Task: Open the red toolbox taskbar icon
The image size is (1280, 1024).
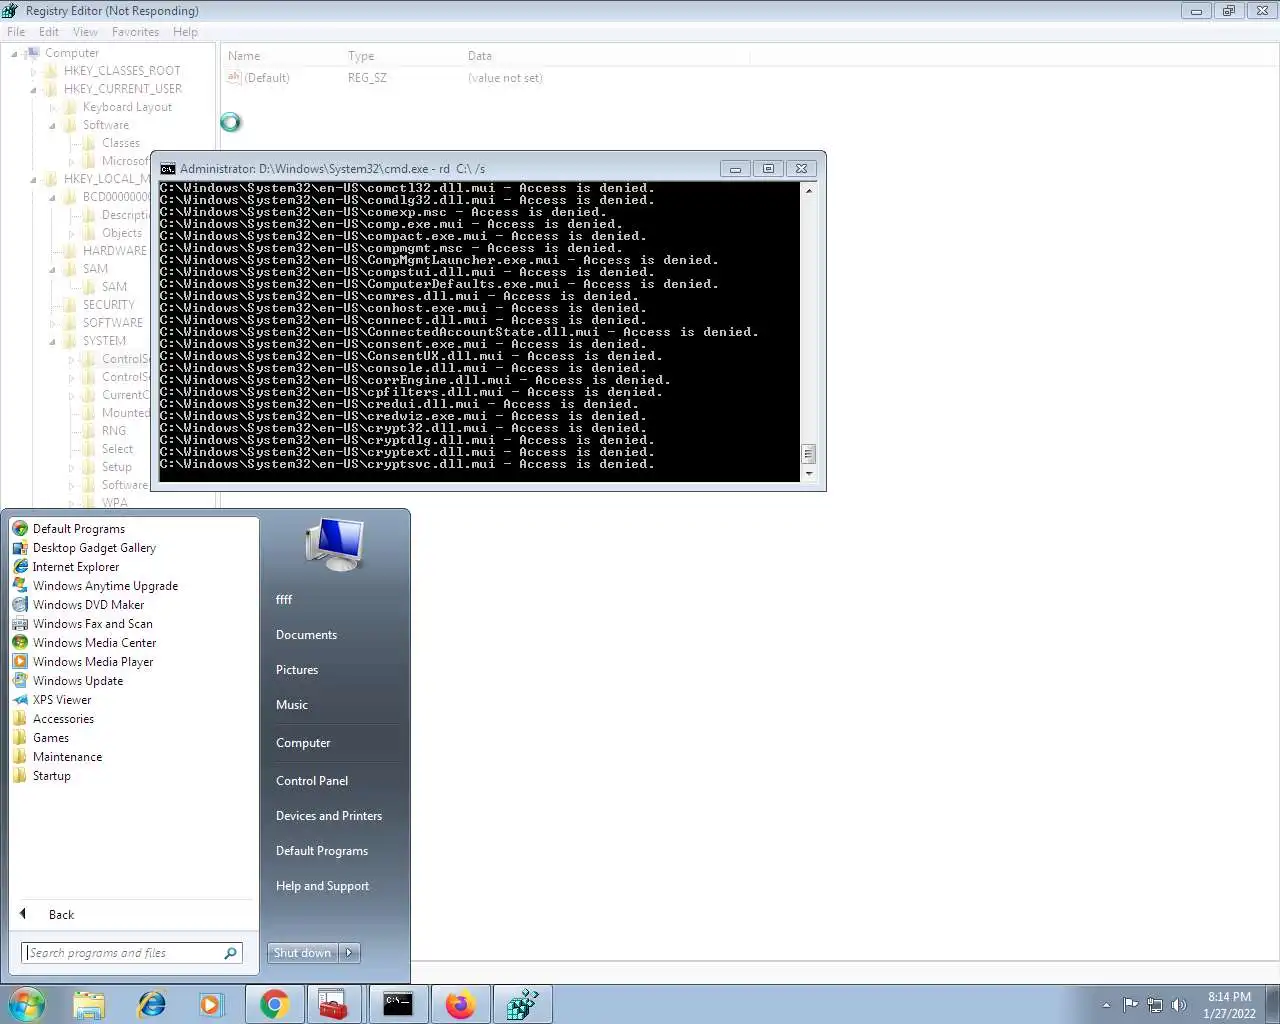Action: coord(333,1004)
